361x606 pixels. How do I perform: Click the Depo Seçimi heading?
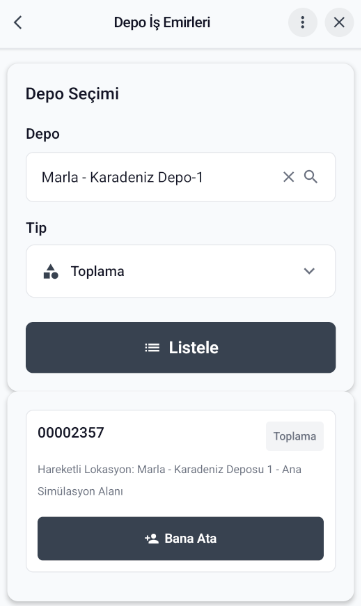(72, 94)
